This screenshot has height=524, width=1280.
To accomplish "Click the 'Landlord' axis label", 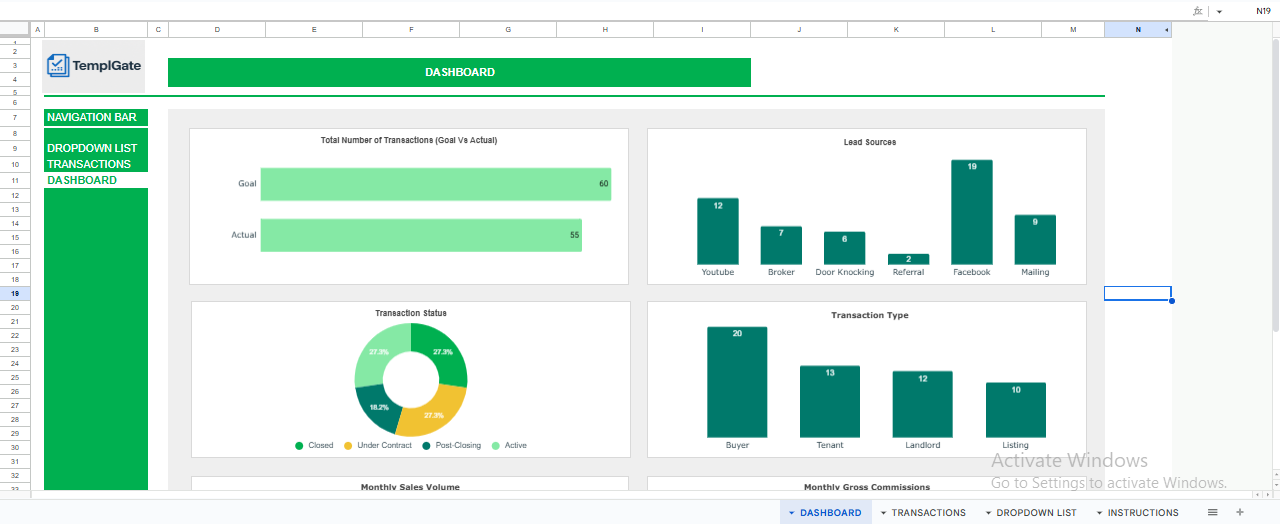I will 922,445.
